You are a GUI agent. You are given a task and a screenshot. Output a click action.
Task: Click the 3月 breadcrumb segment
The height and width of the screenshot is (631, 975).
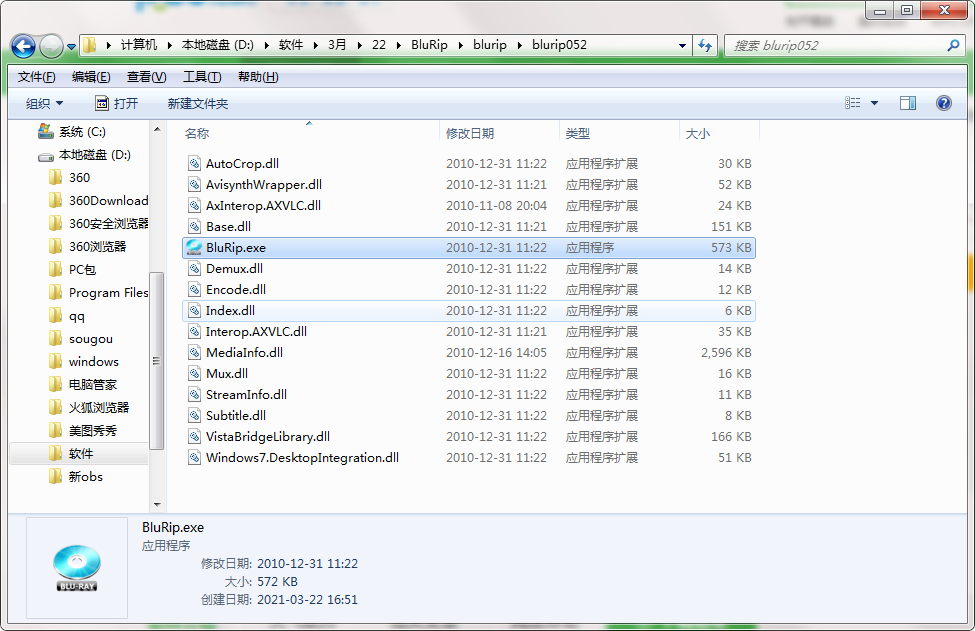point(337,45)
